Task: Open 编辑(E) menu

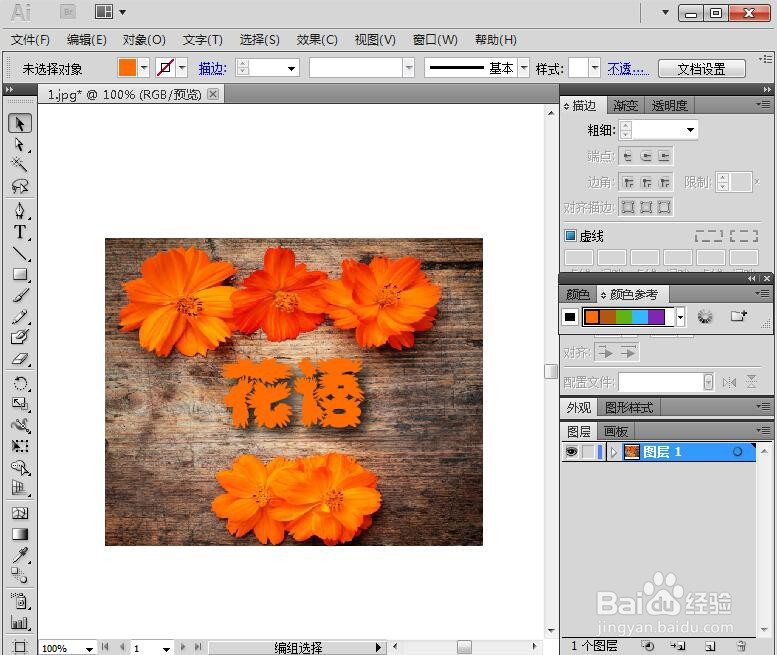Action: click(87, 40)
